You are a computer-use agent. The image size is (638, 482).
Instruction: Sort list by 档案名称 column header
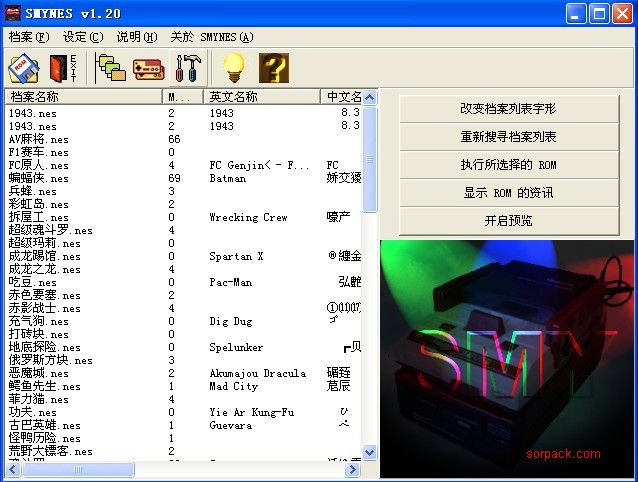tap(84, 97)
